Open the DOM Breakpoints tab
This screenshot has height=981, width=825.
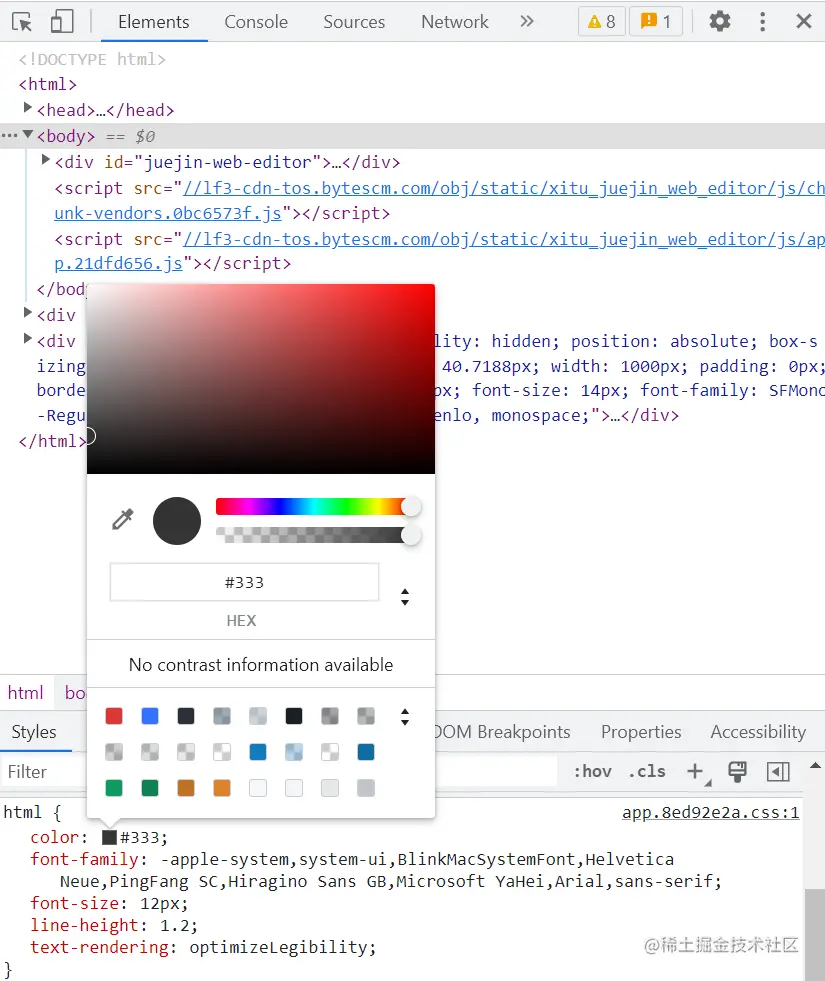tap(503, 732)
